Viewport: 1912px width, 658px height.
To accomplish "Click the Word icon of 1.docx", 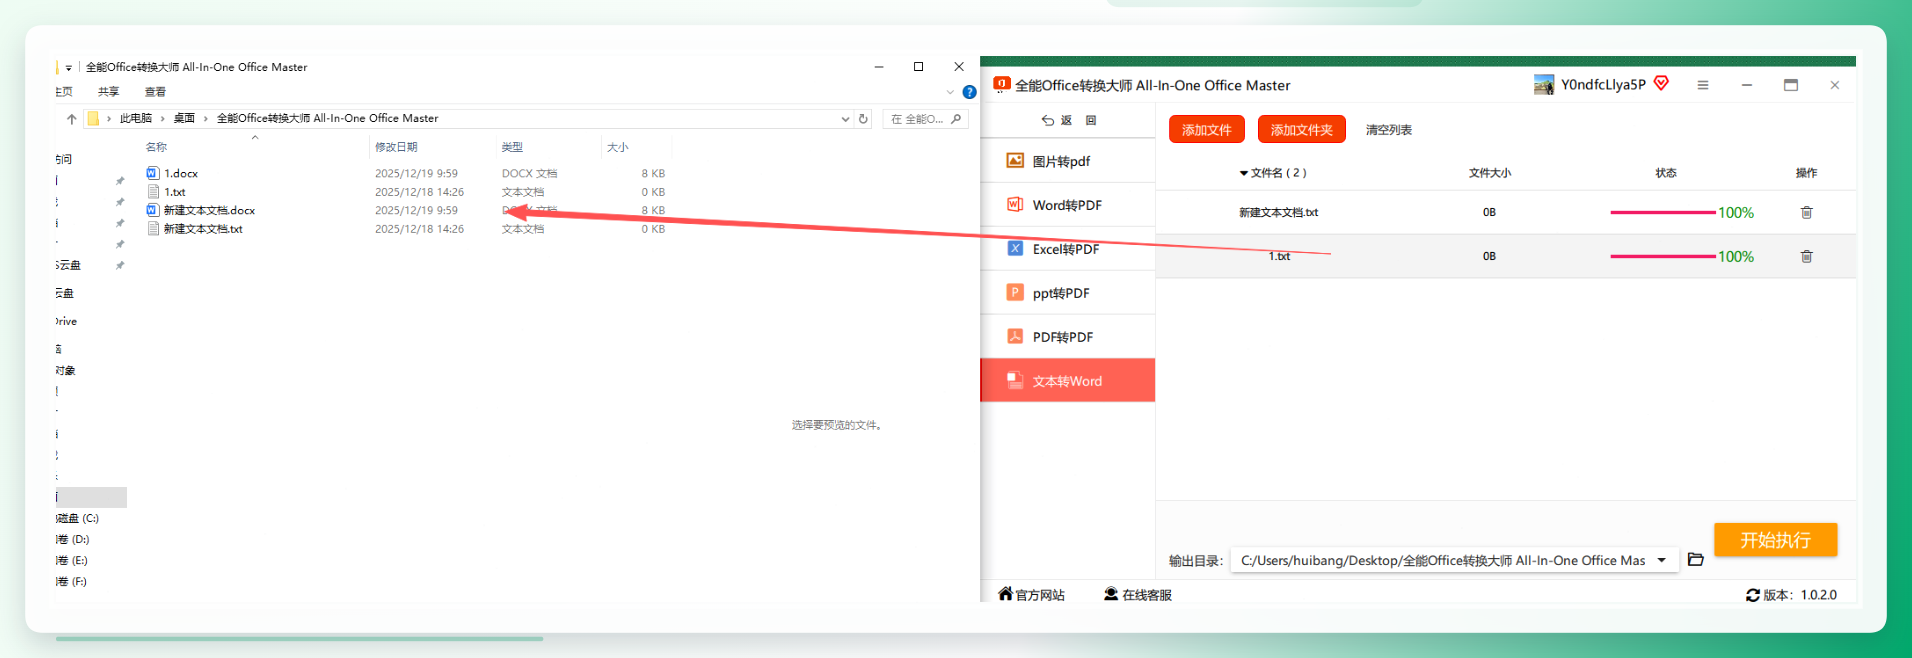I will point(153,173).
